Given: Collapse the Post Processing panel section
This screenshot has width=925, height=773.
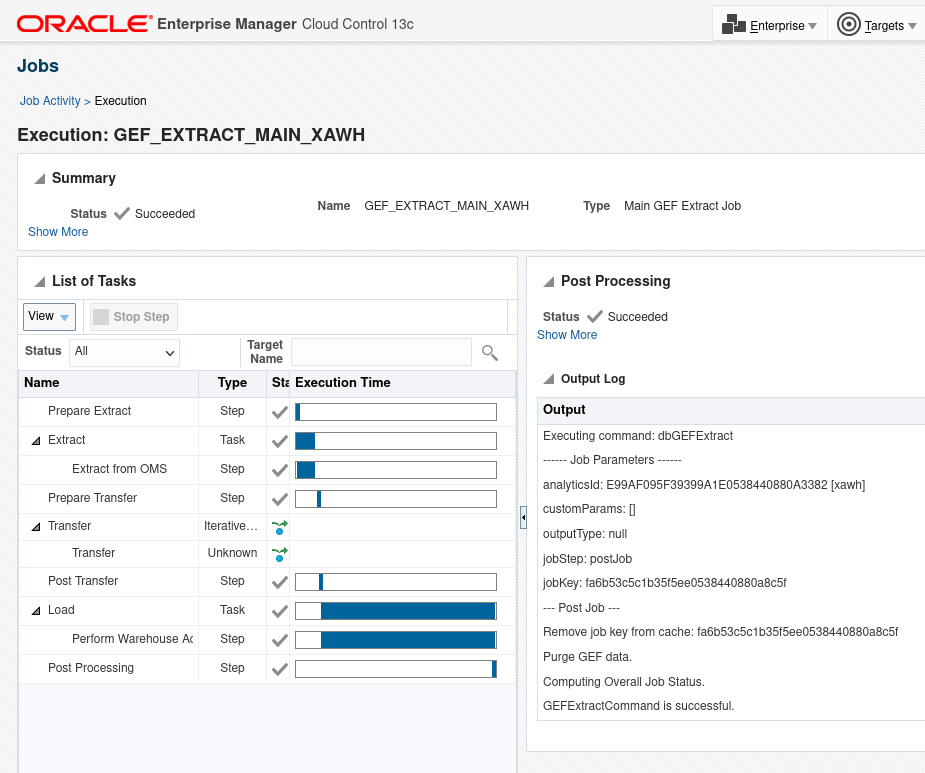Looking at the screenshot, I should [x=549, y=281].
